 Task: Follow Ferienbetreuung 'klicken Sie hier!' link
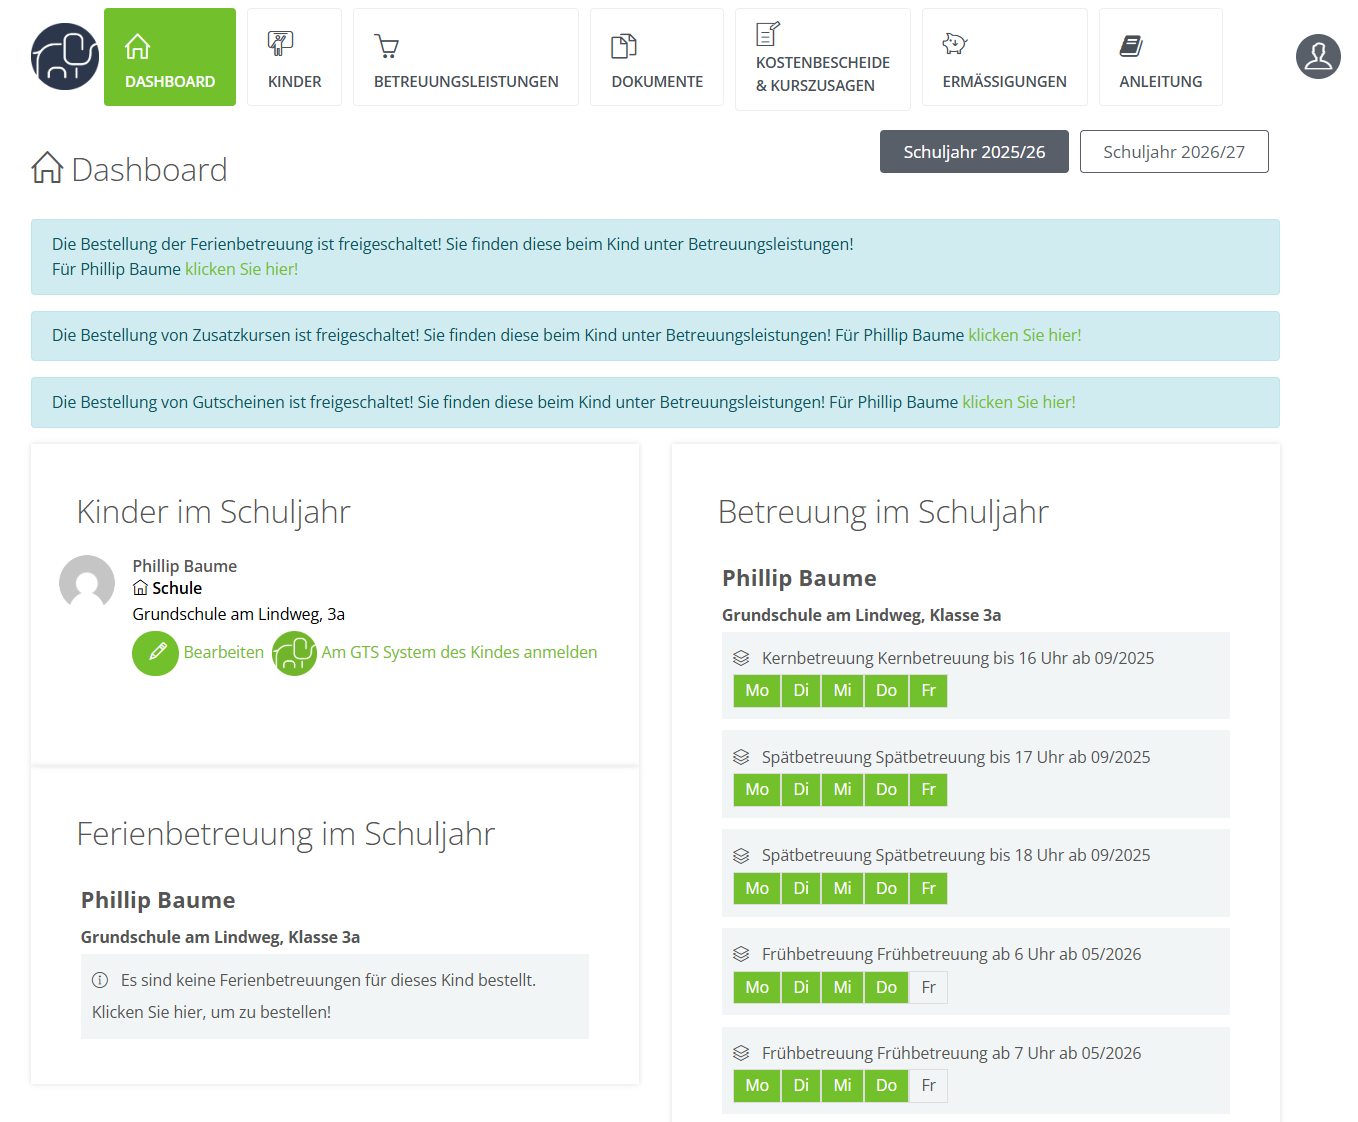[241, 269]
